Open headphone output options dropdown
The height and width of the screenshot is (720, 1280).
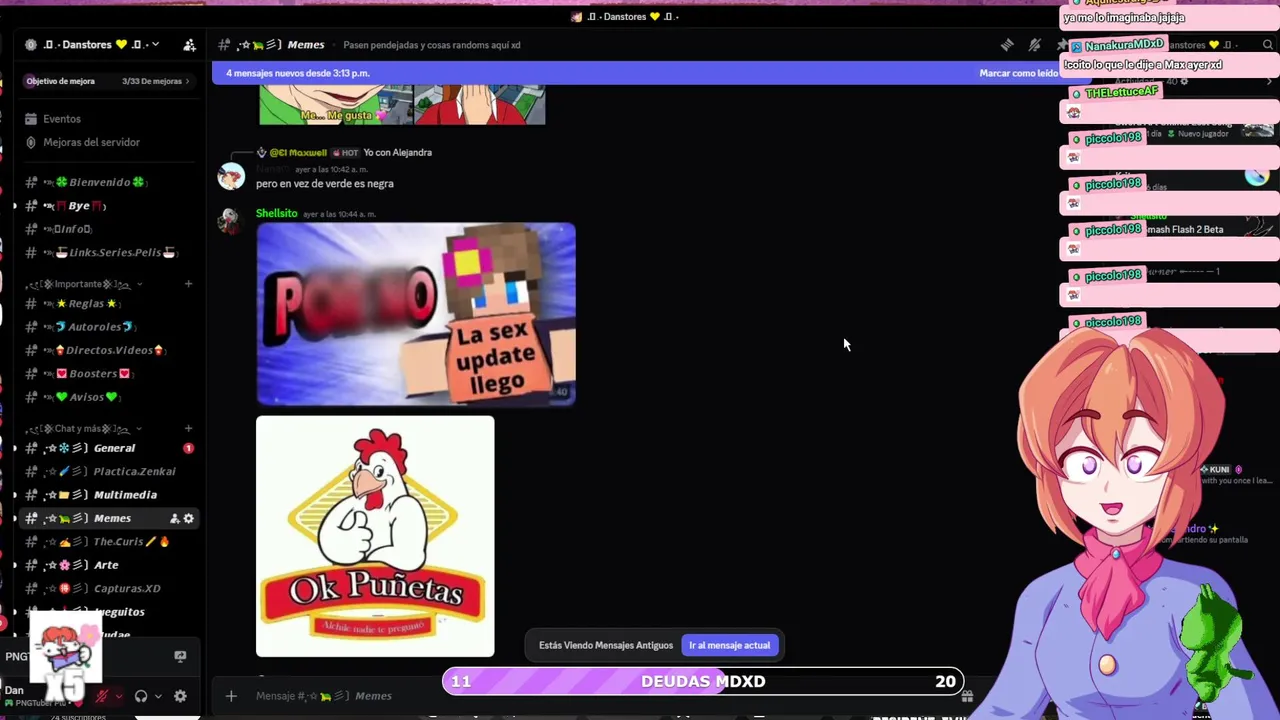[158, 697]
